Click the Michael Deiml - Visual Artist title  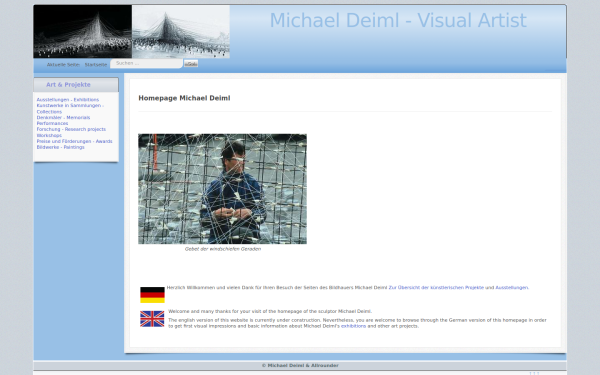coord(398,20)
